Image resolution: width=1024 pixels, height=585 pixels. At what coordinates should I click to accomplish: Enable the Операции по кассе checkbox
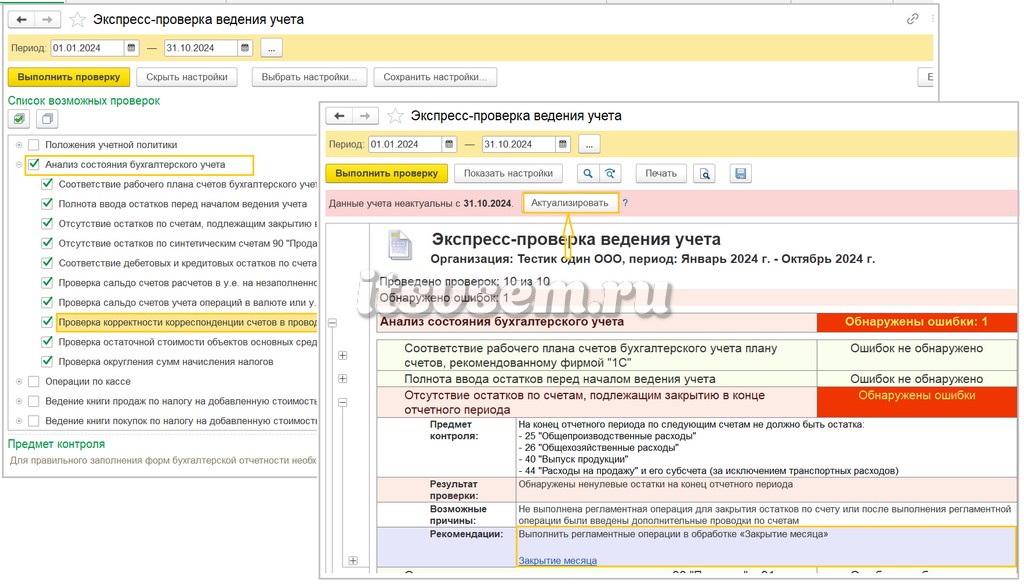(x=34, y=381)
